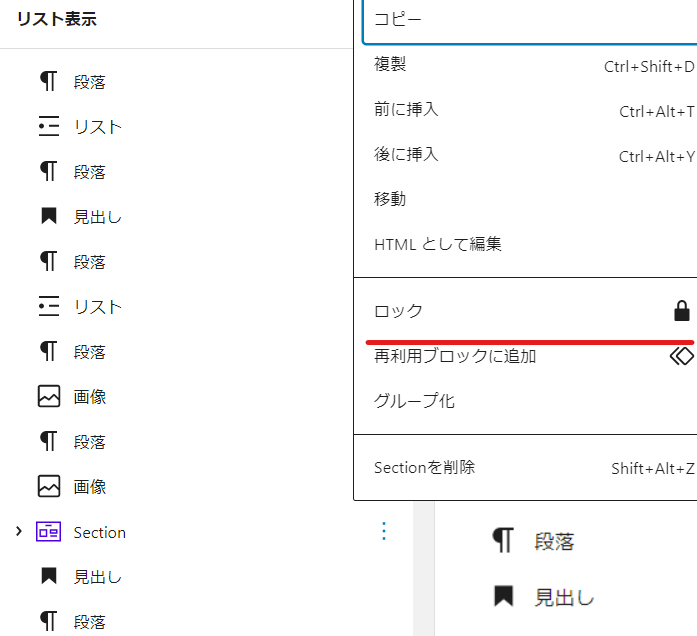The image size is (697, 636).
Task: Click bookmark icon of first 見出し item
Action: (48, 217)
